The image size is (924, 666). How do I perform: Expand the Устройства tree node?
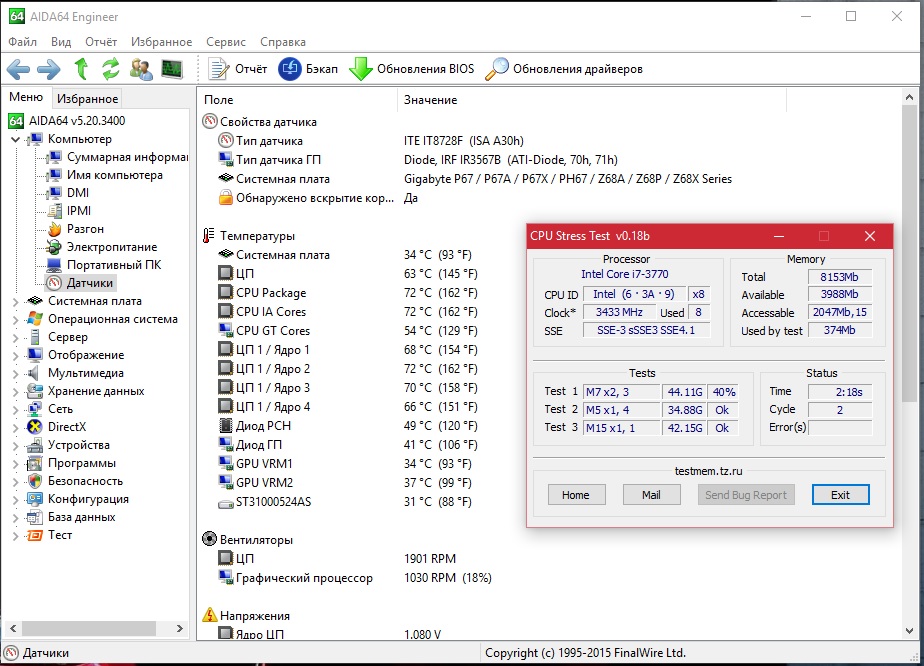tap(15, 446)
